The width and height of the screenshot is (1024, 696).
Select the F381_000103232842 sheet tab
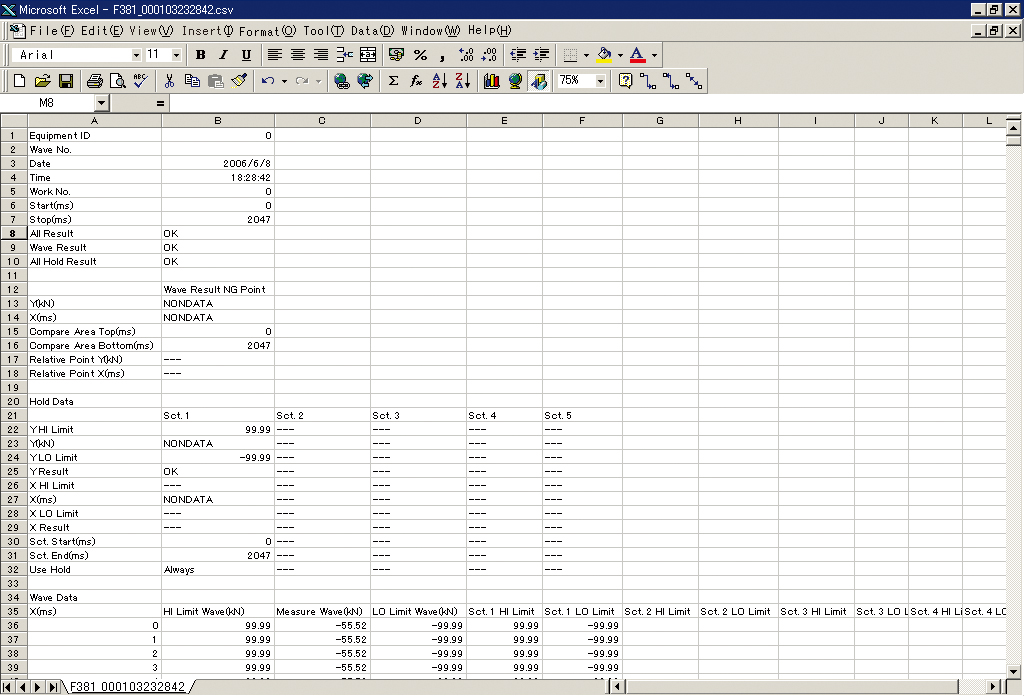[127, 687]
